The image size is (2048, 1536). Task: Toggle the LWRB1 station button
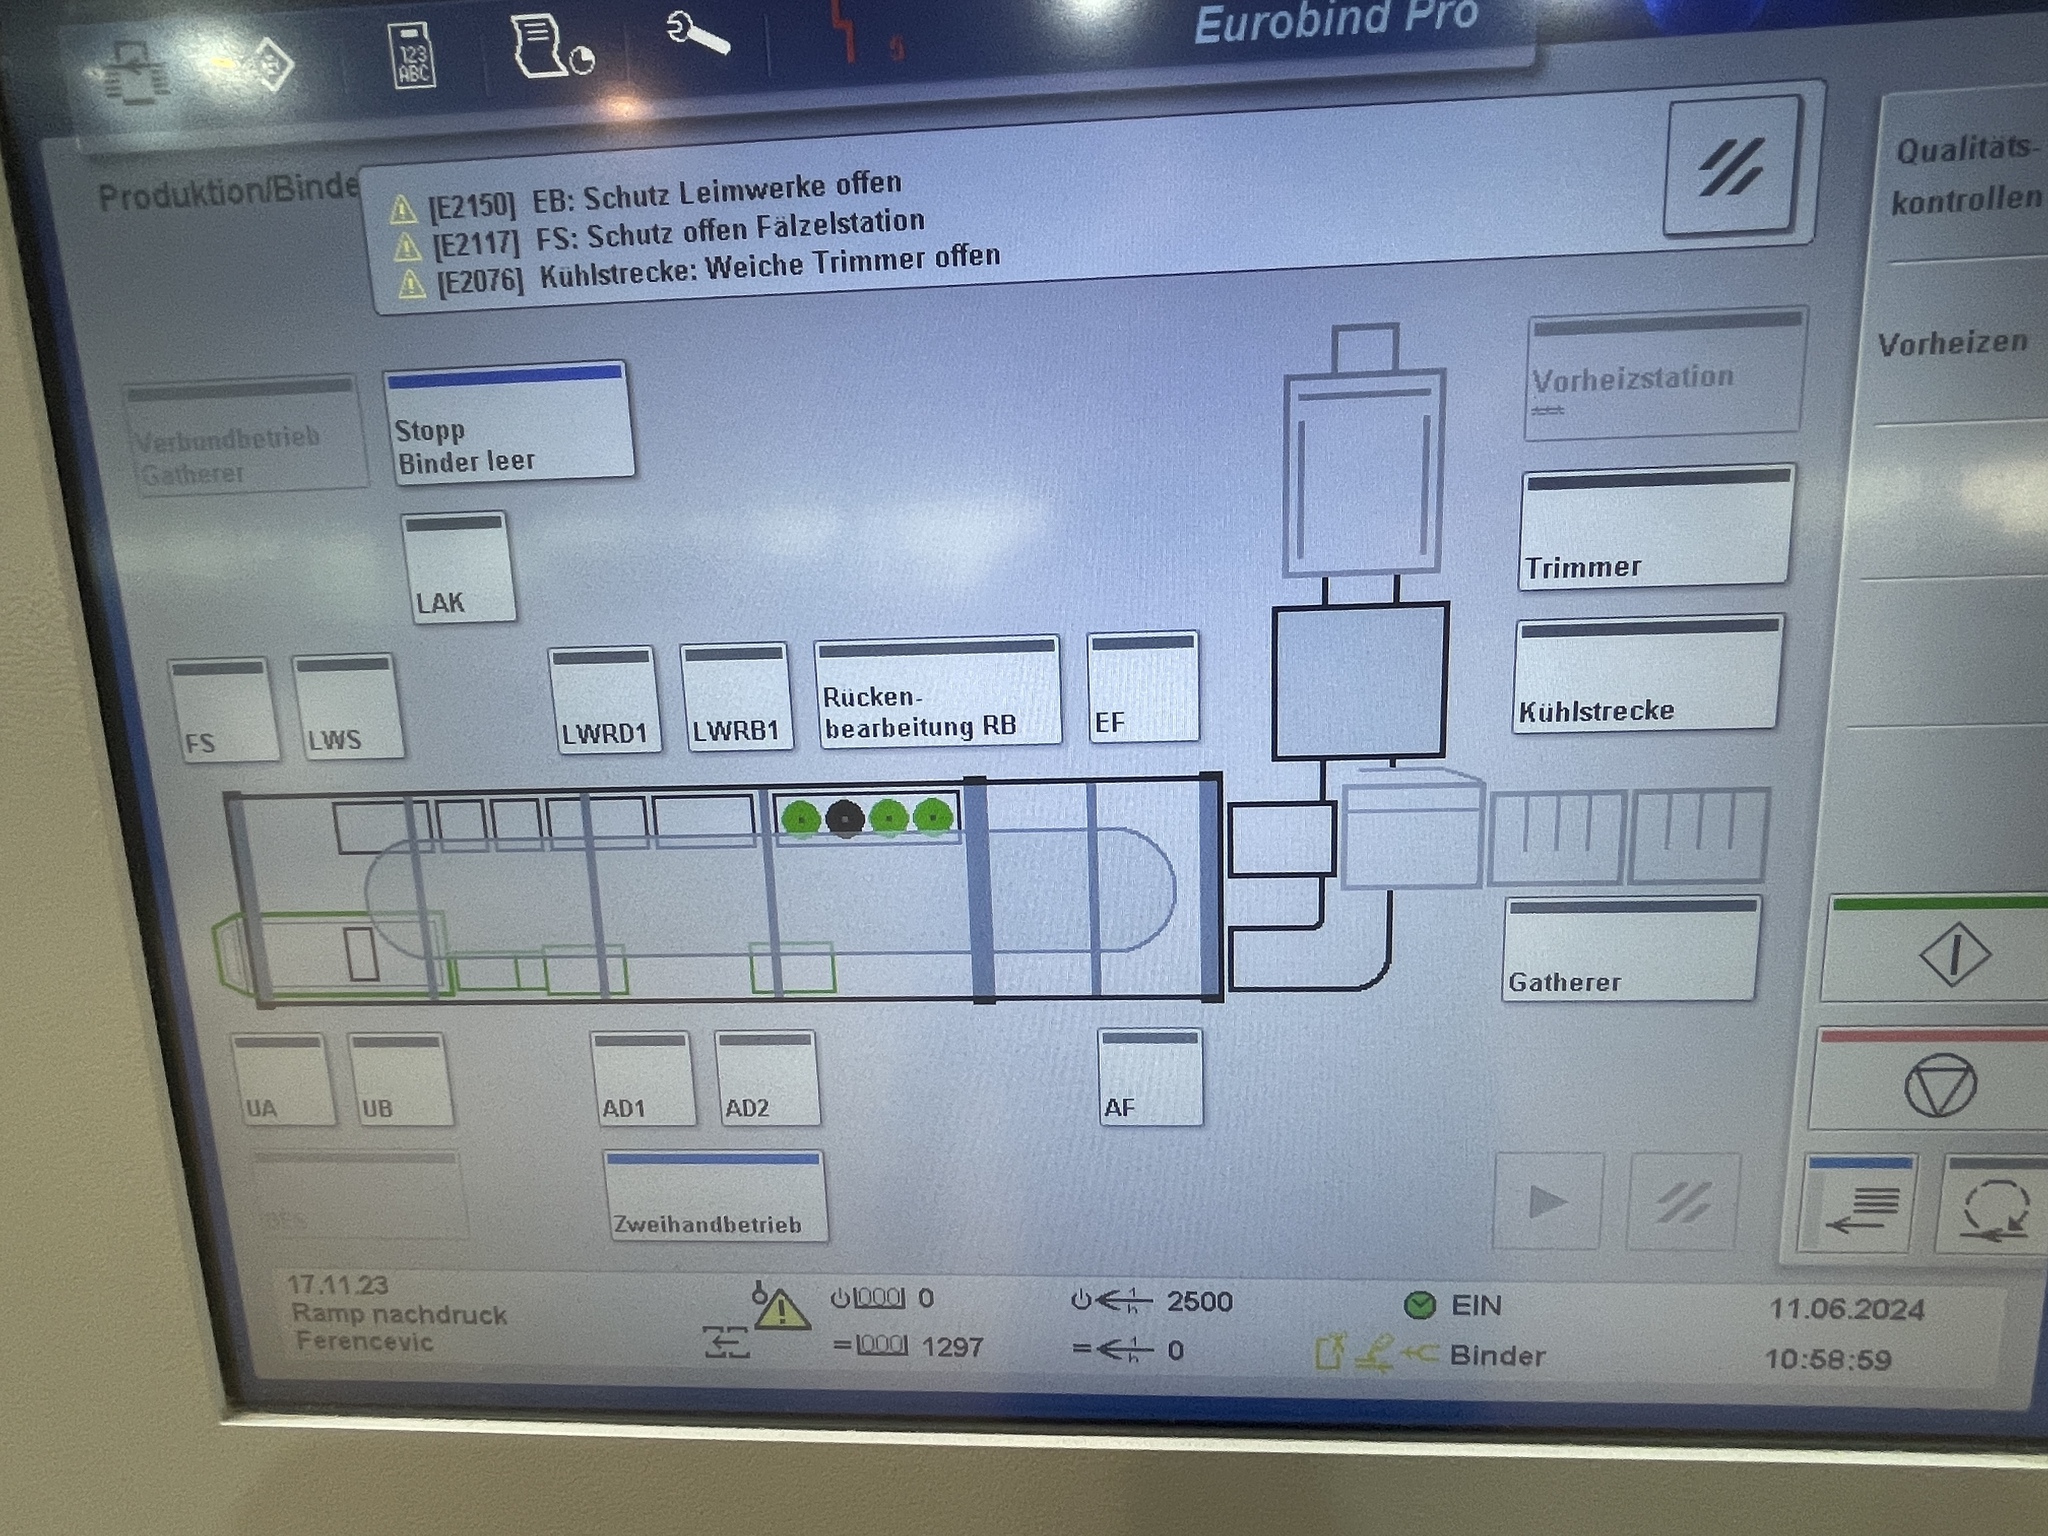coord(736,696)
